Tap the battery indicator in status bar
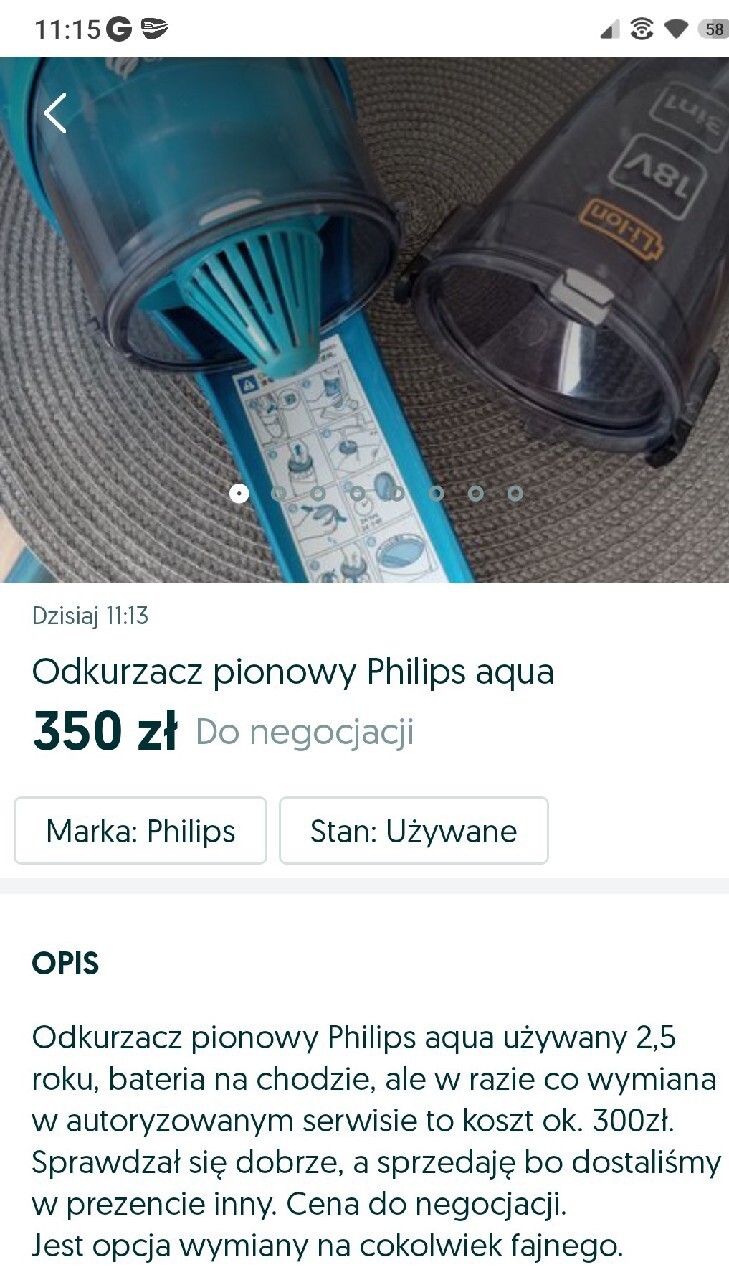Viewport: 729px width, 1280px height. point(713,29)
